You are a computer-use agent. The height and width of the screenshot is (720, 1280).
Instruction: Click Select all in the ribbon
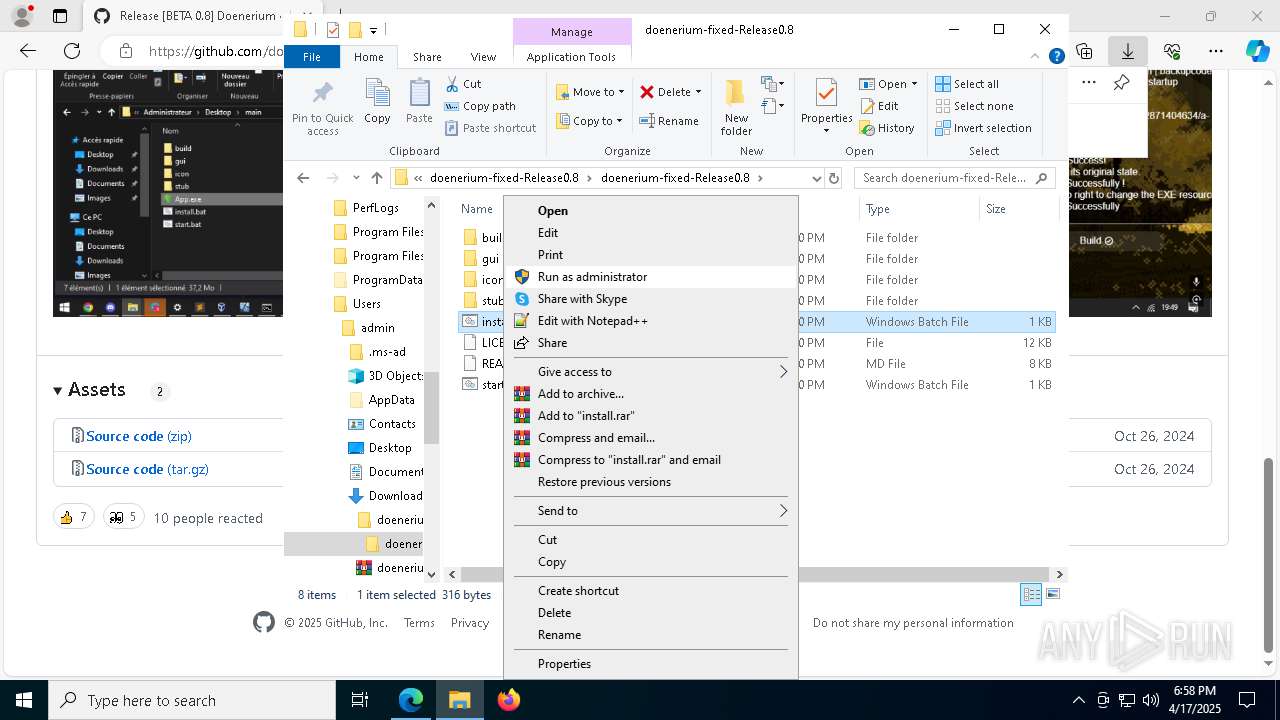coord(967,84)
